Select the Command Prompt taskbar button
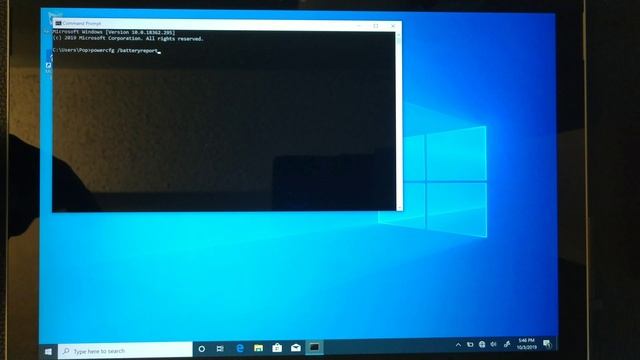 point(314,347)
